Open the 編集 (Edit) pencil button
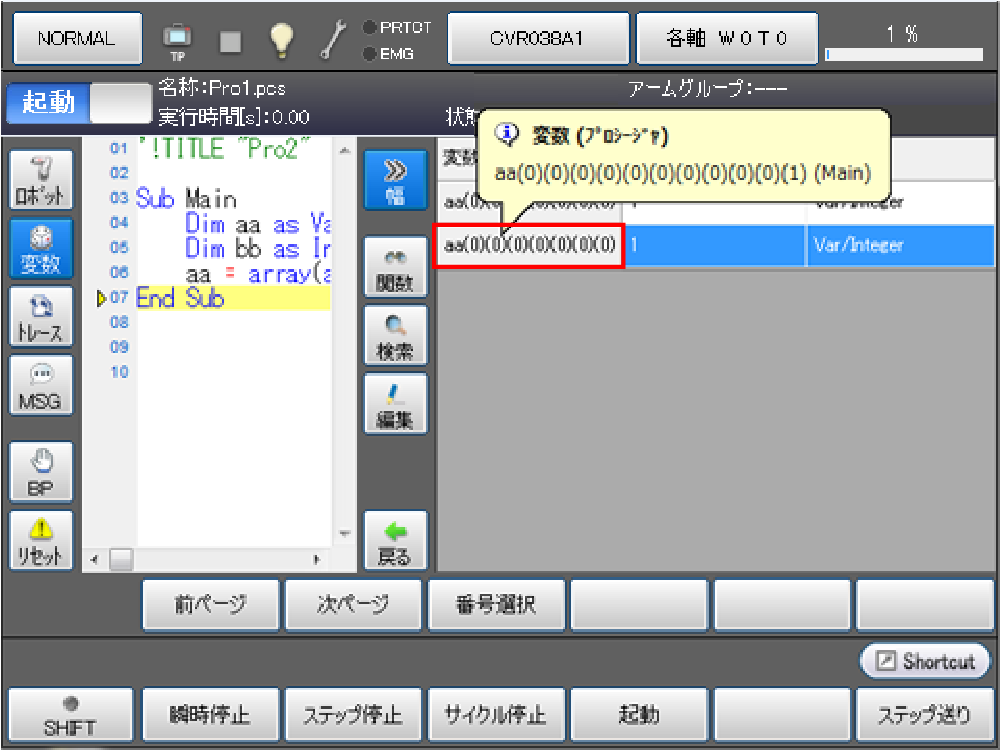This screenshot has width=1000, height=751. (x=395, y=404)
